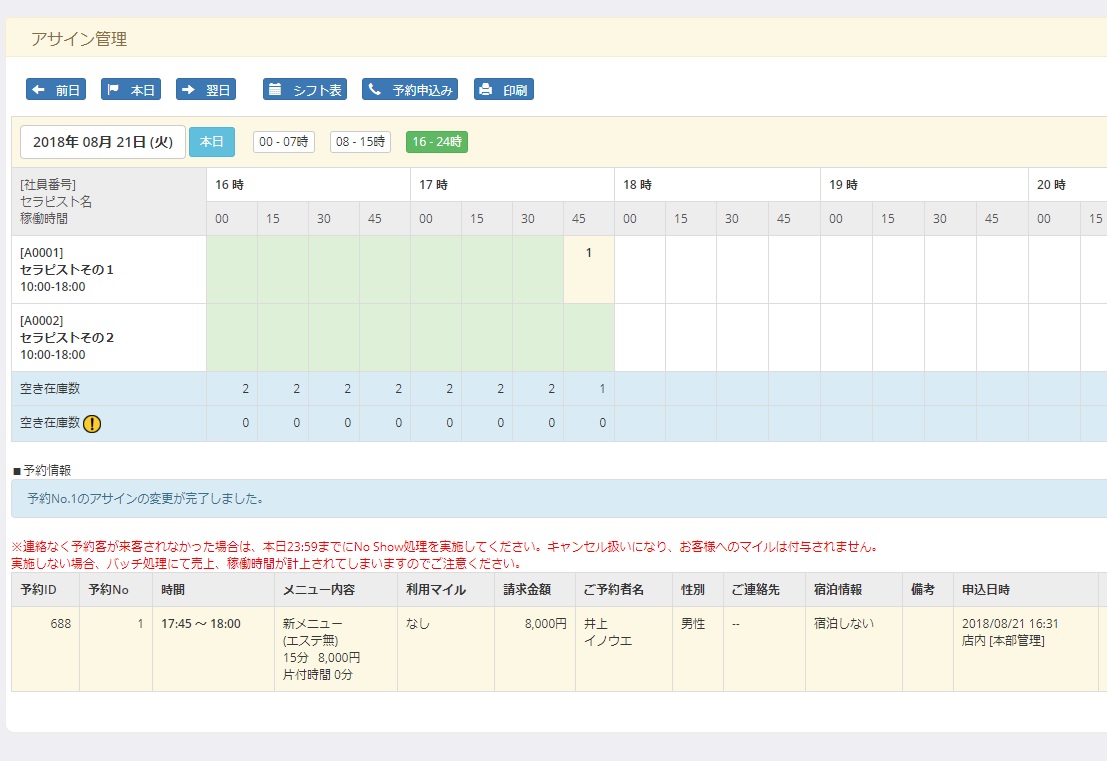Open the 予約申込み reservation form

tap(409, 88)
